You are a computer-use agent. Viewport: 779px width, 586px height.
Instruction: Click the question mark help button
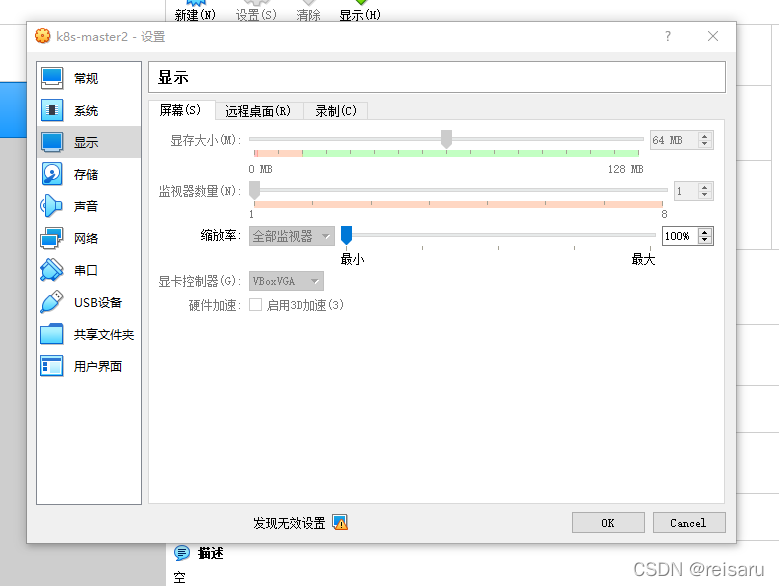[x=668, y=36]
